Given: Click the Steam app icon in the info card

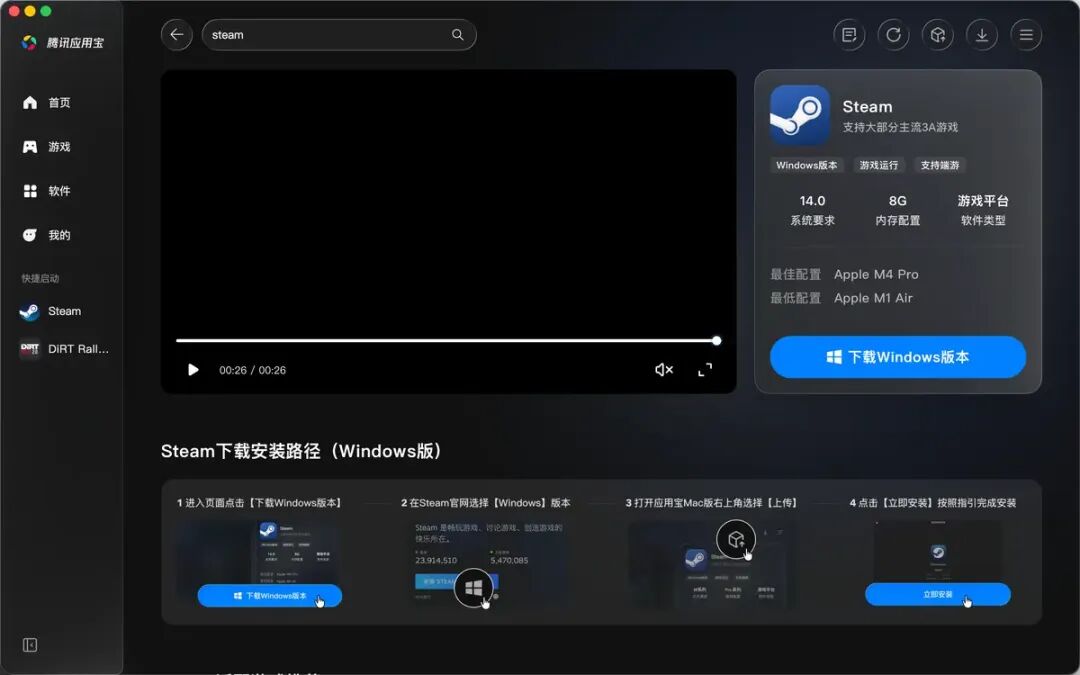Looking at the screenshot, I should click(x=800, y=115).
